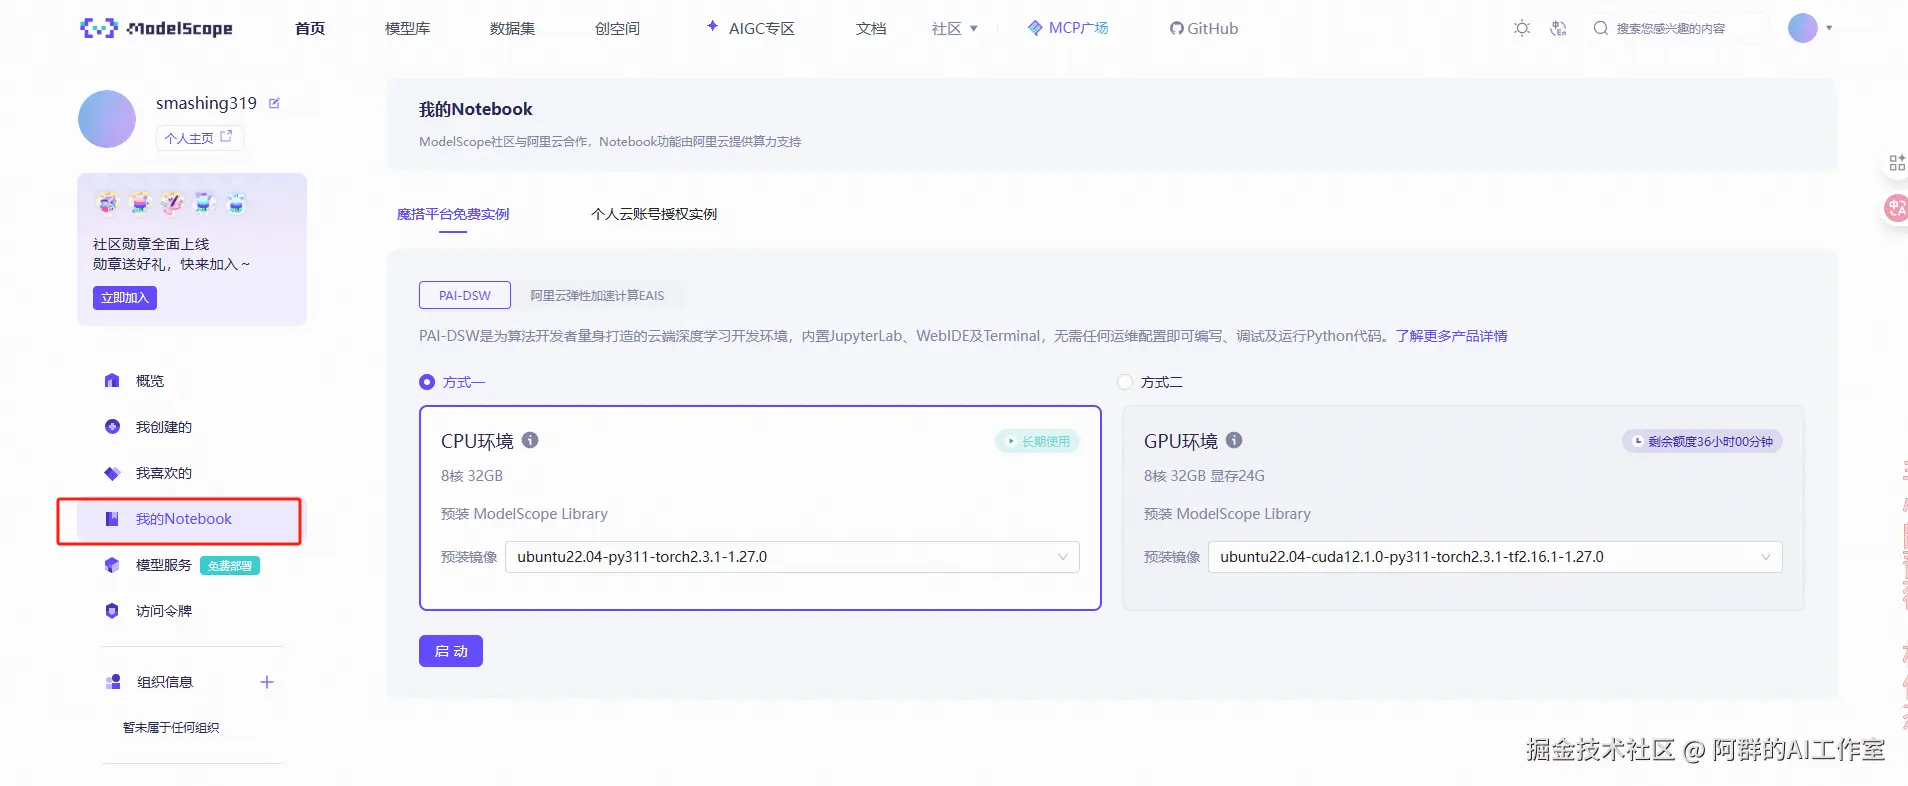
Task: Click the 我的Notebook book icon
Action: [112, 519]
